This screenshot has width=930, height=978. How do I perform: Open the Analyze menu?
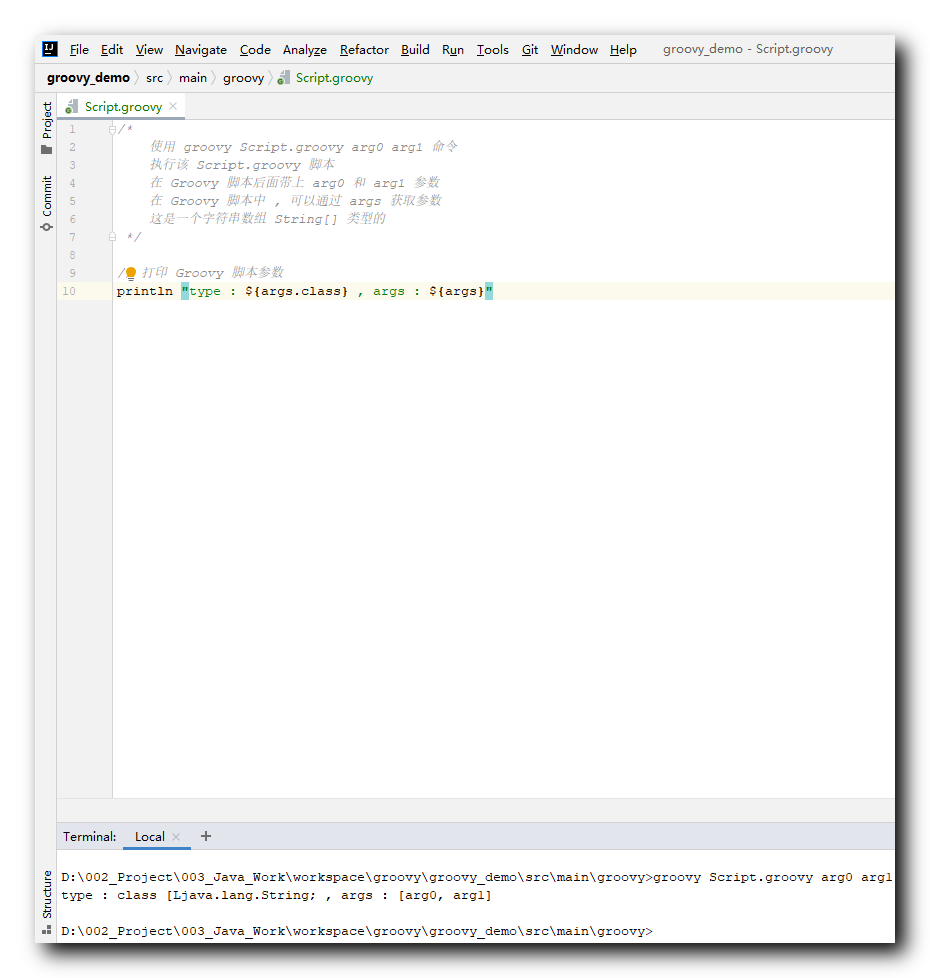pos(305,50)
